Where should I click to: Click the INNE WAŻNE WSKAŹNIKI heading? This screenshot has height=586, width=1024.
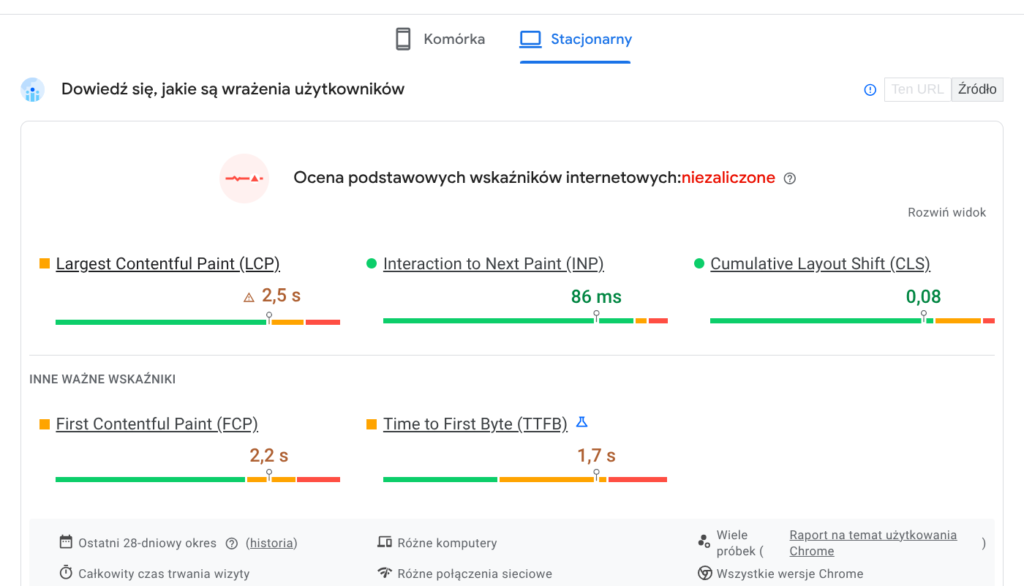(x=103, y=380)
